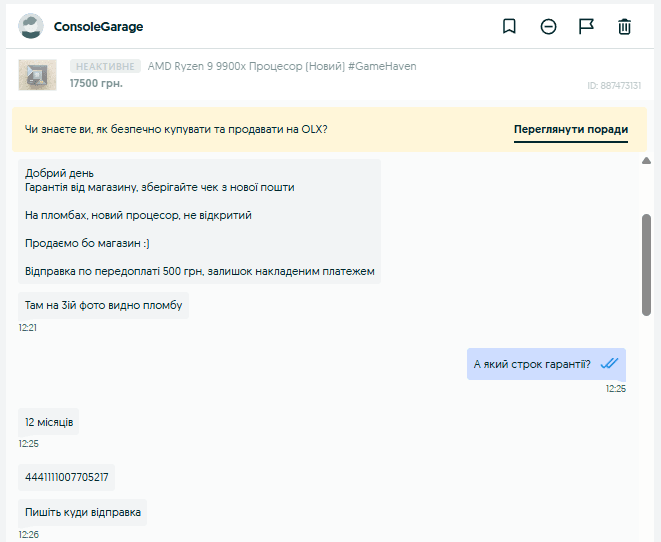Block the user via circle-minus icon

point(548,27)
